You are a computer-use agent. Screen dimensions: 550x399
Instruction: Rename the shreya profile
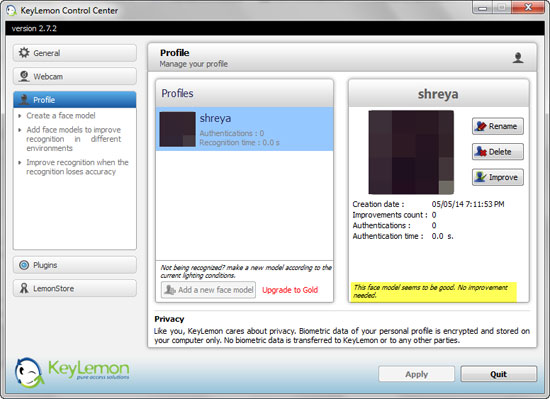click(x=498, y=126)
